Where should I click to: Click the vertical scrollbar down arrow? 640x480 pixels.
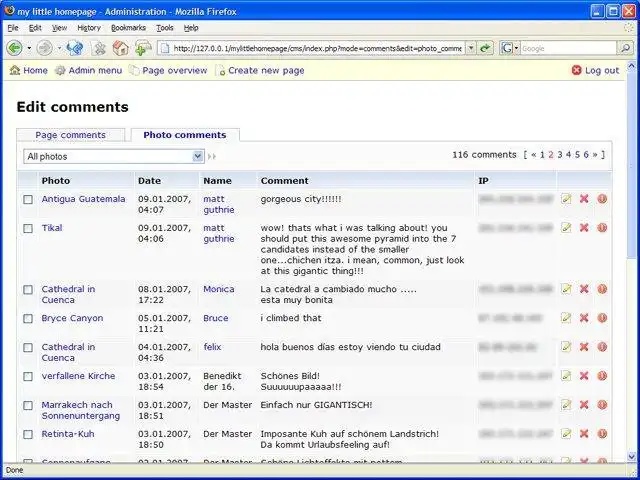[x=631, y=456]
